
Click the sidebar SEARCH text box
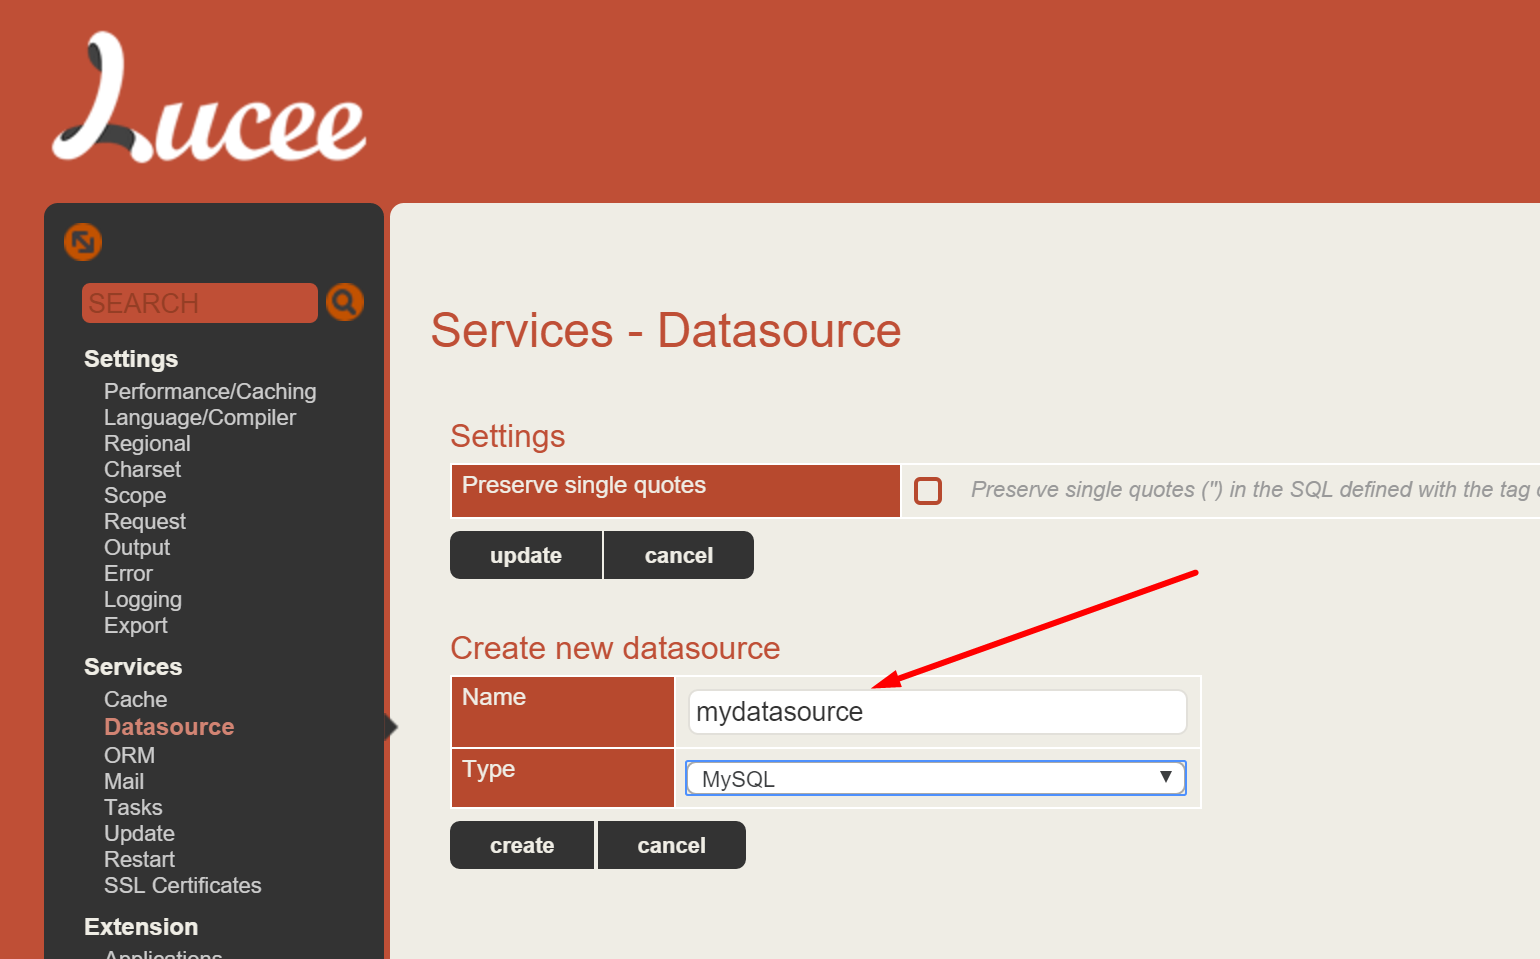coord(199,303)
